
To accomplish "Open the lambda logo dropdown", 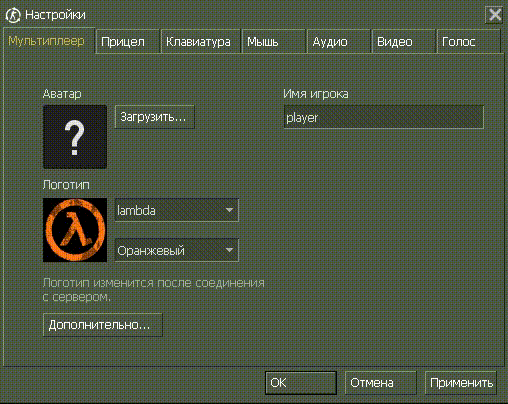I will point(177,210).
